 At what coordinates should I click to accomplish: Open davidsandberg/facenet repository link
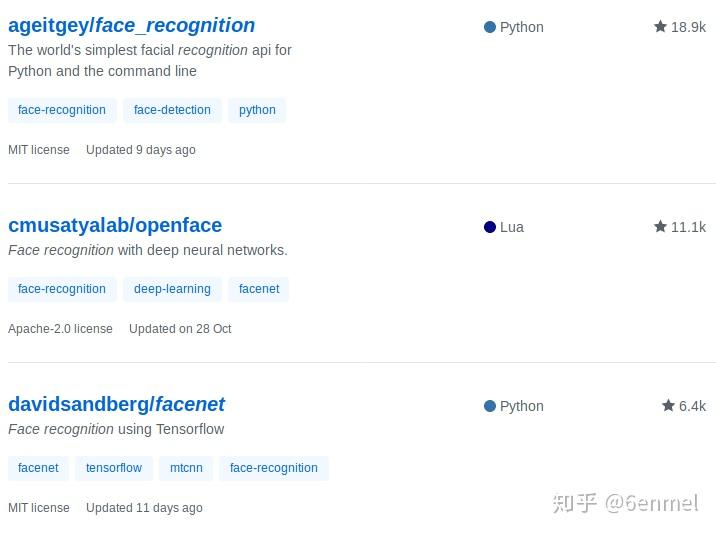pos(116,404)
